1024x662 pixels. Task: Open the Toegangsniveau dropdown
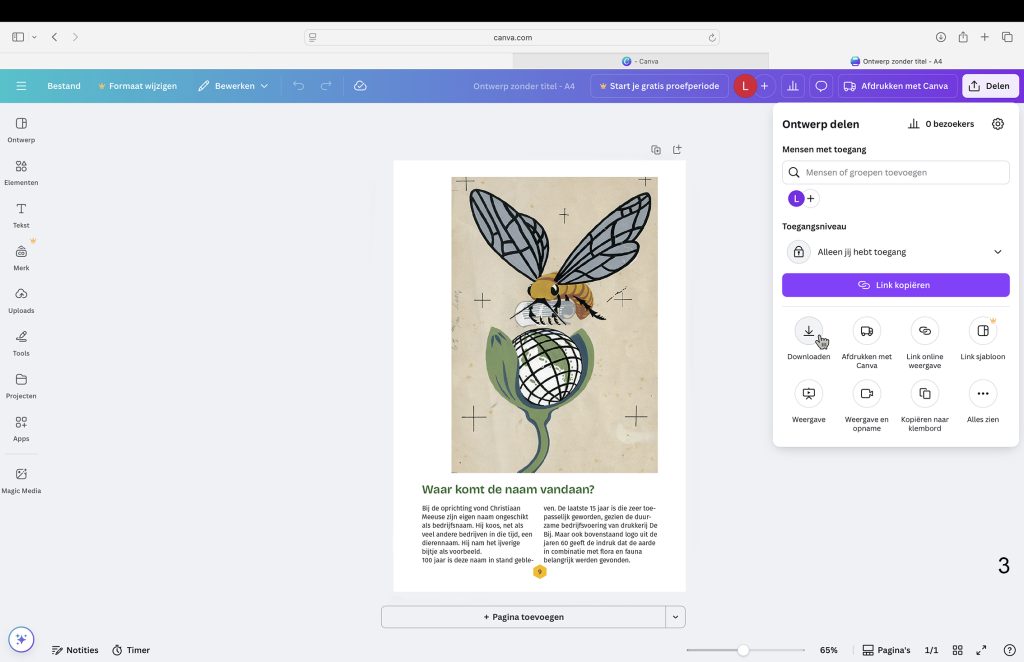pyautogui.click(x=895, y=251)
